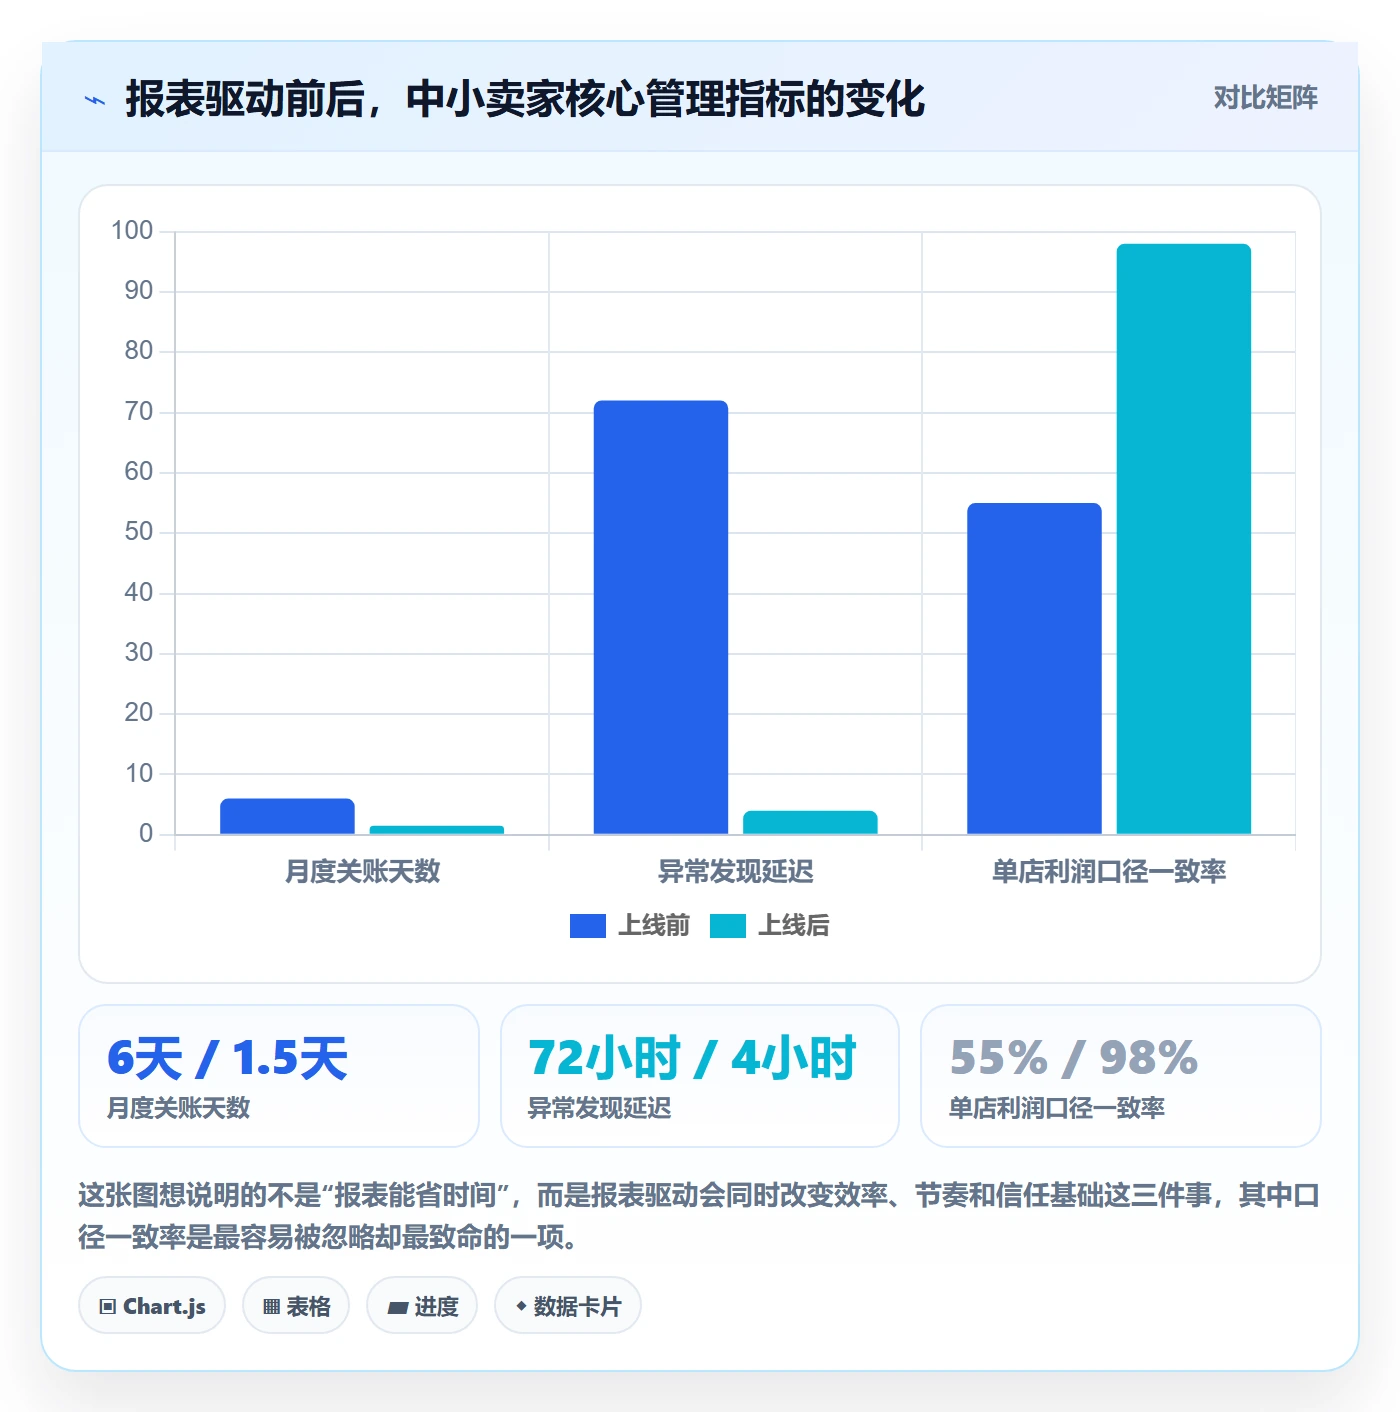Open the 6天 / 1.5天 data card
Image resolution: width=1400 pixels, height=1412 pixels.
(279, 1076)
